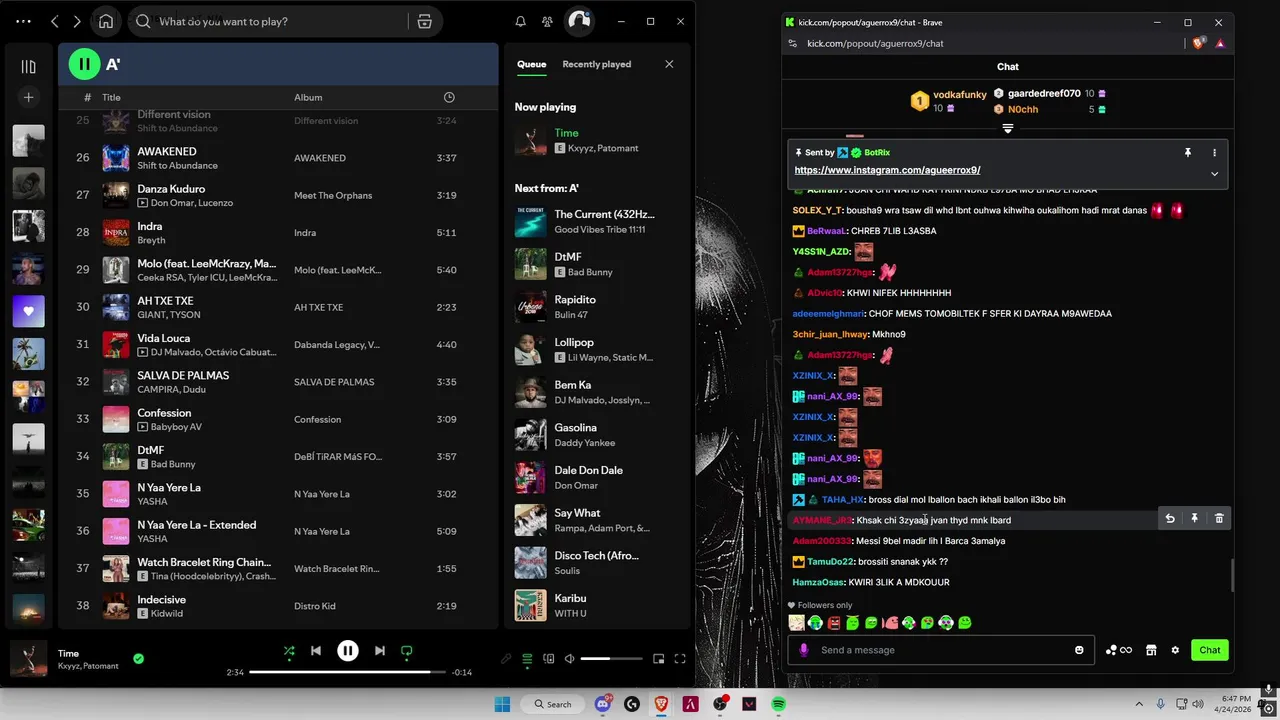Open Friend Activity icon in Spotify
Screen dimensions: 1280x720
tap(547, 21)
